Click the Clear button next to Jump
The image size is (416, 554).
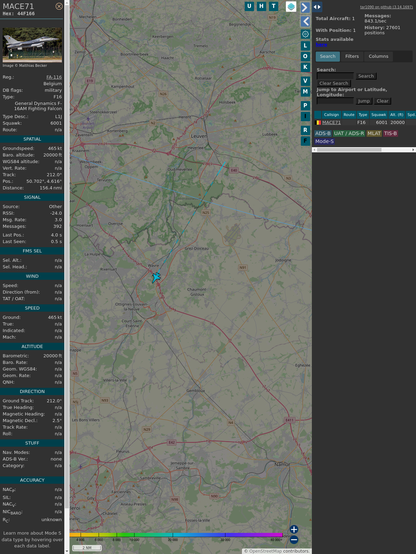point(382,101)
